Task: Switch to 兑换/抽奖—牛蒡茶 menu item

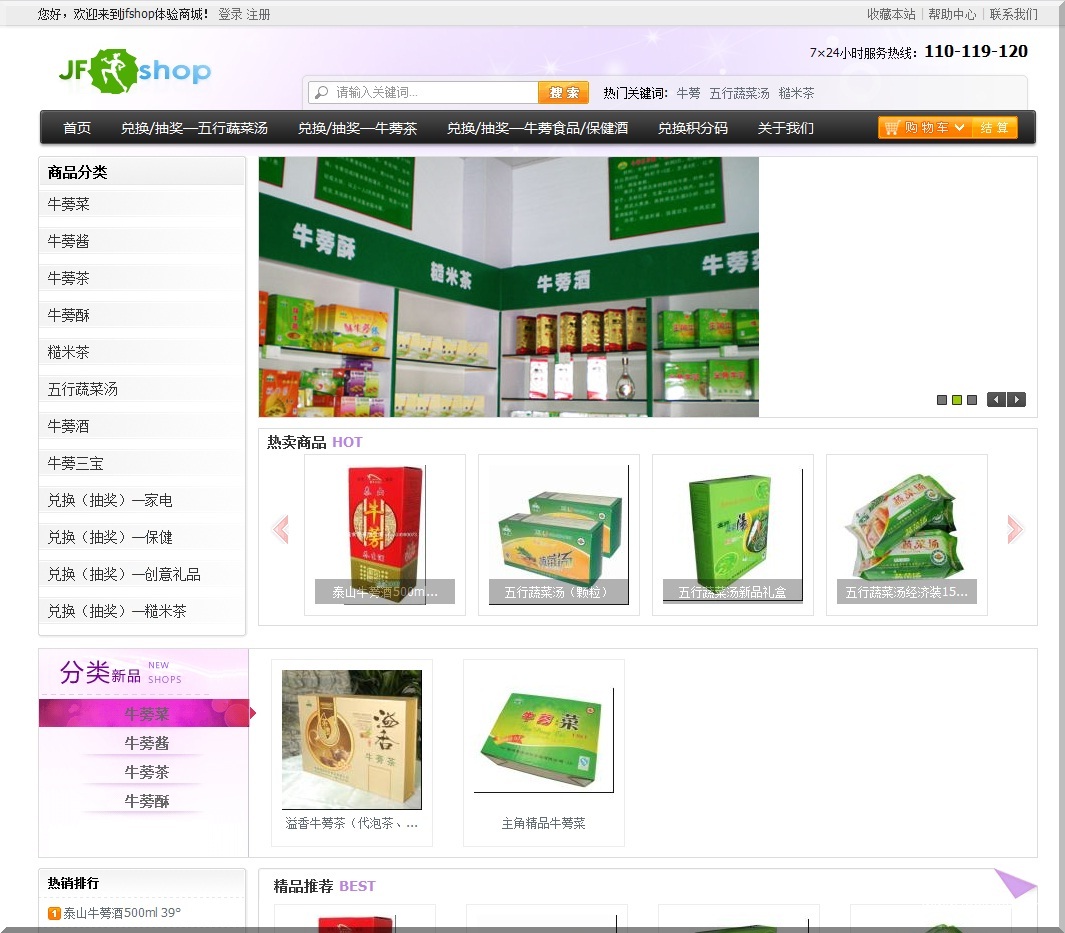Action: click(x=359, y=127)
